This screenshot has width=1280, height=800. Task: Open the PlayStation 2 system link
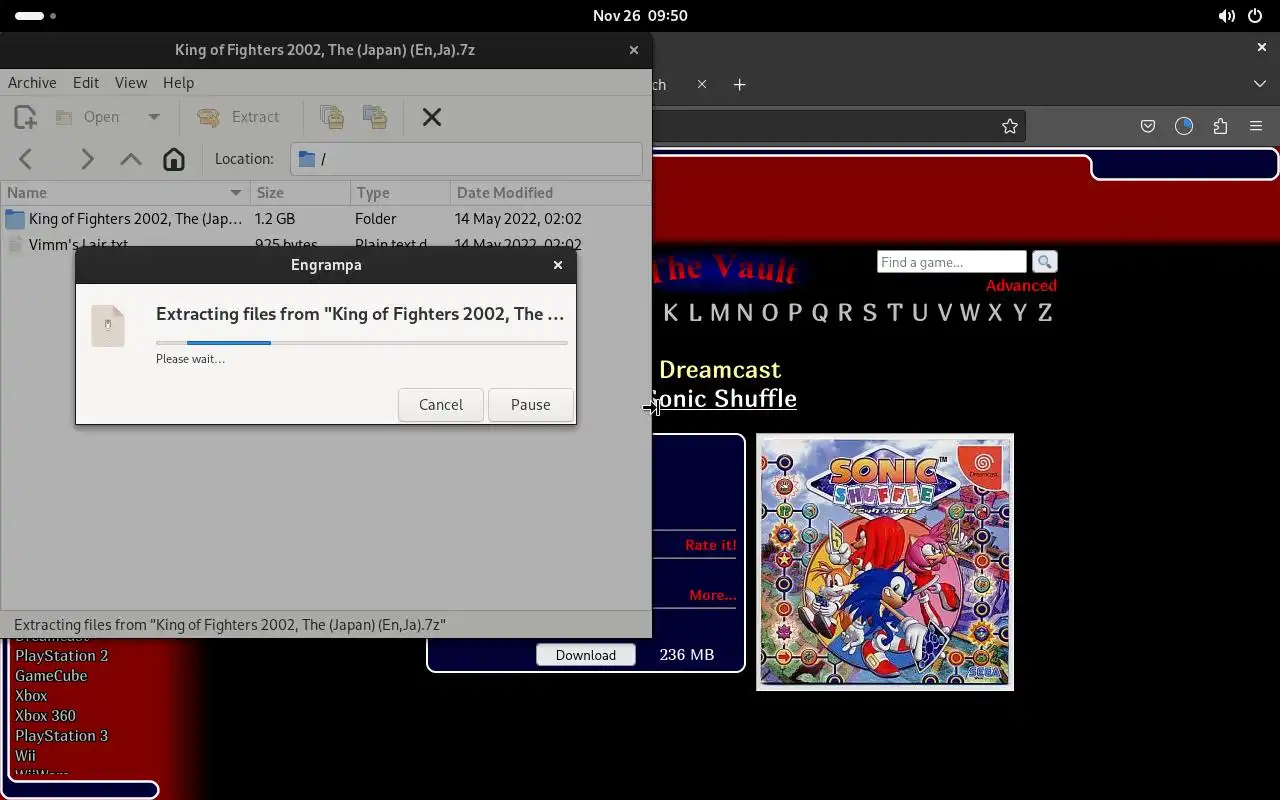pos(61,656)
